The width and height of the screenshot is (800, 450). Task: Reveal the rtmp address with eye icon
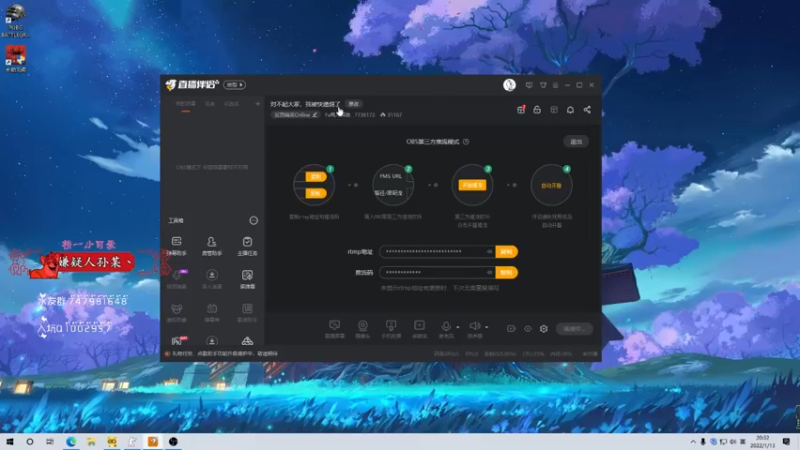[x=489, y=252]
